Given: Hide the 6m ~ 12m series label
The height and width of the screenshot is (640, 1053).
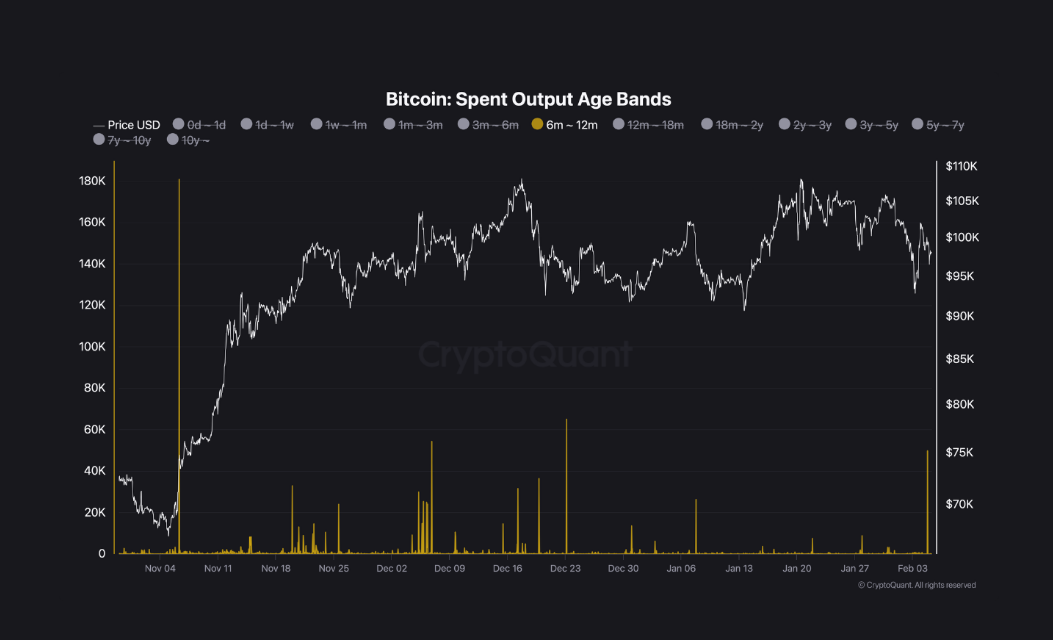Looking at the screenshot, I should point(571,125).
